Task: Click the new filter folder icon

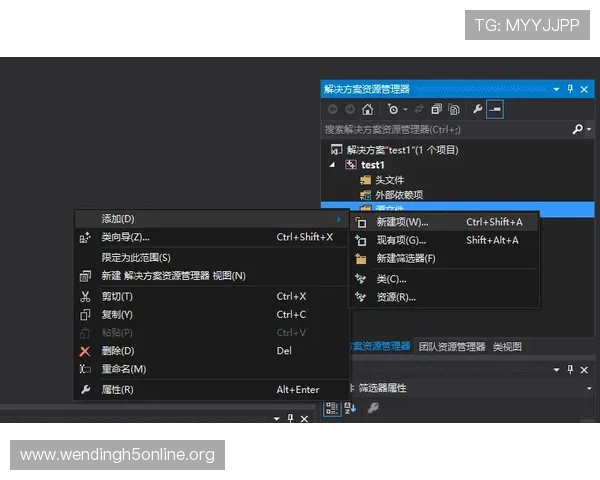Action: pos(360,259)
